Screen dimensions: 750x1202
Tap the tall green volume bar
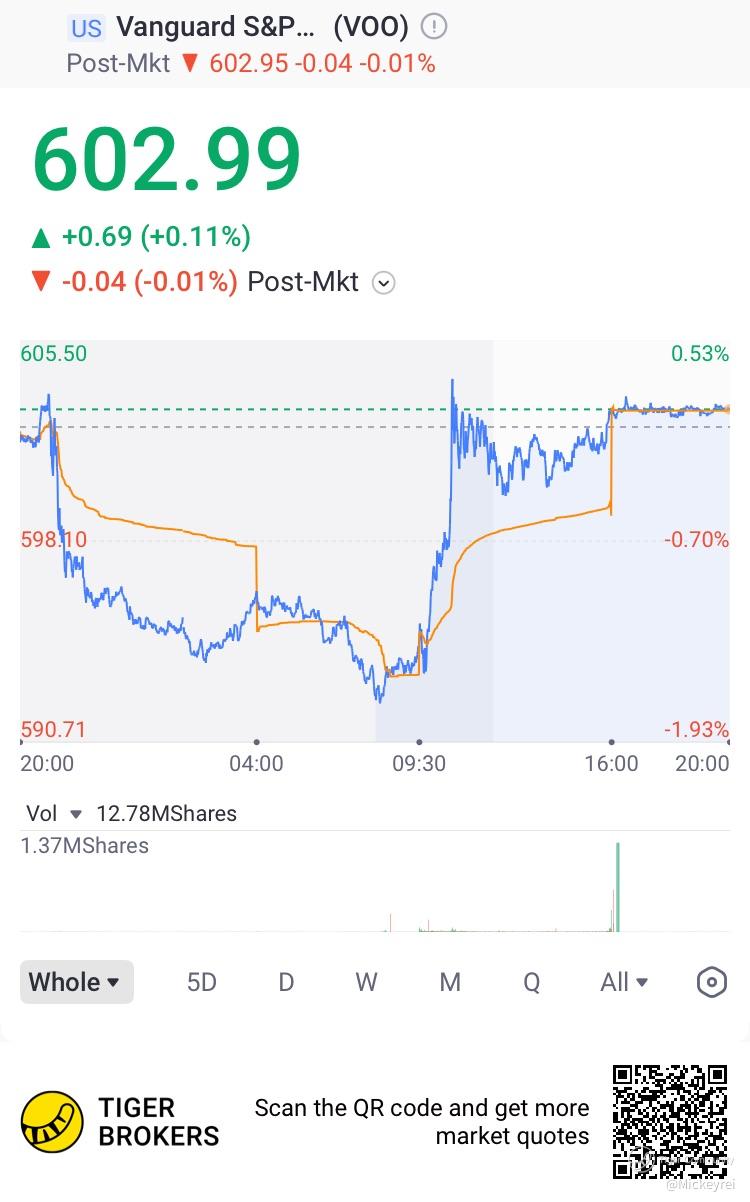tap(618, 887)
